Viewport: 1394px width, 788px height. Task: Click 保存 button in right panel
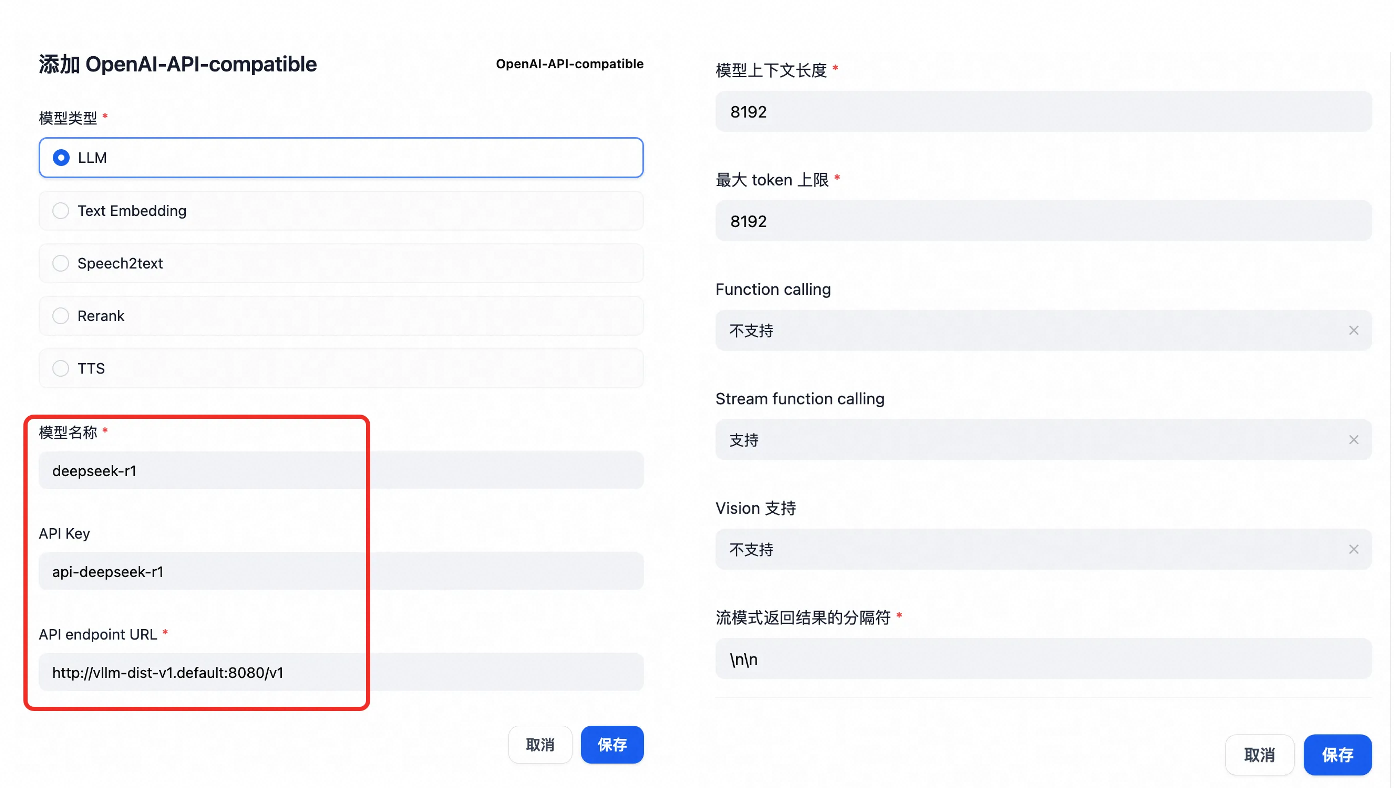coord(1338,755)
